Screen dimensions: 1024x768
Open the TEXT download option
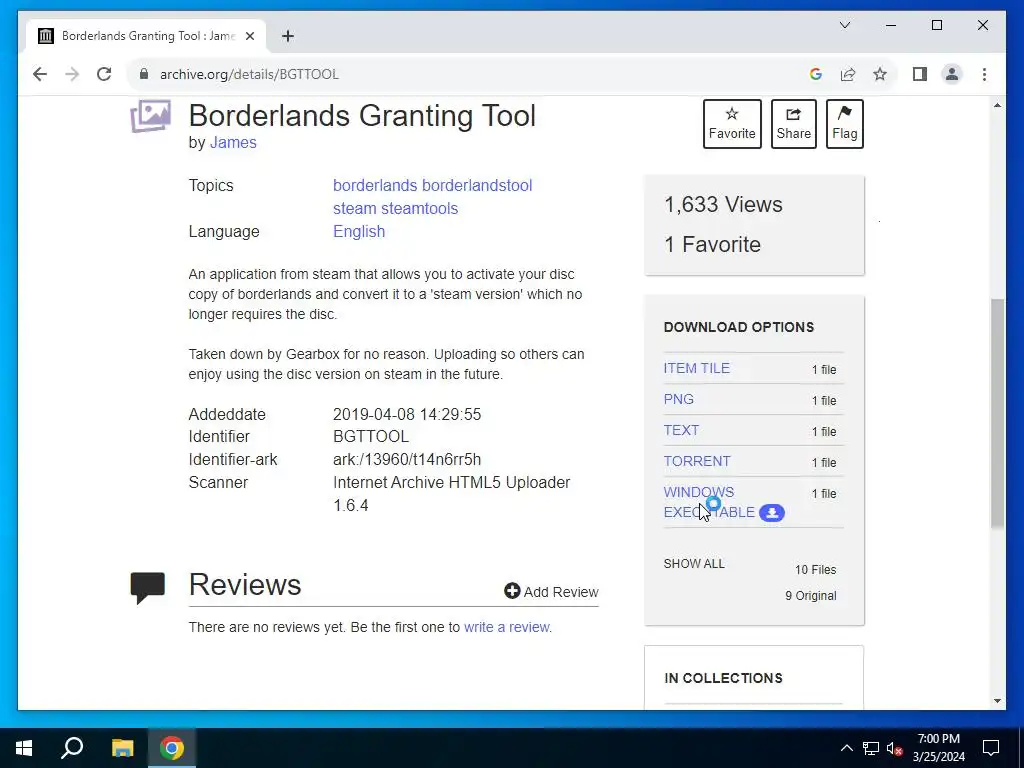681,430
